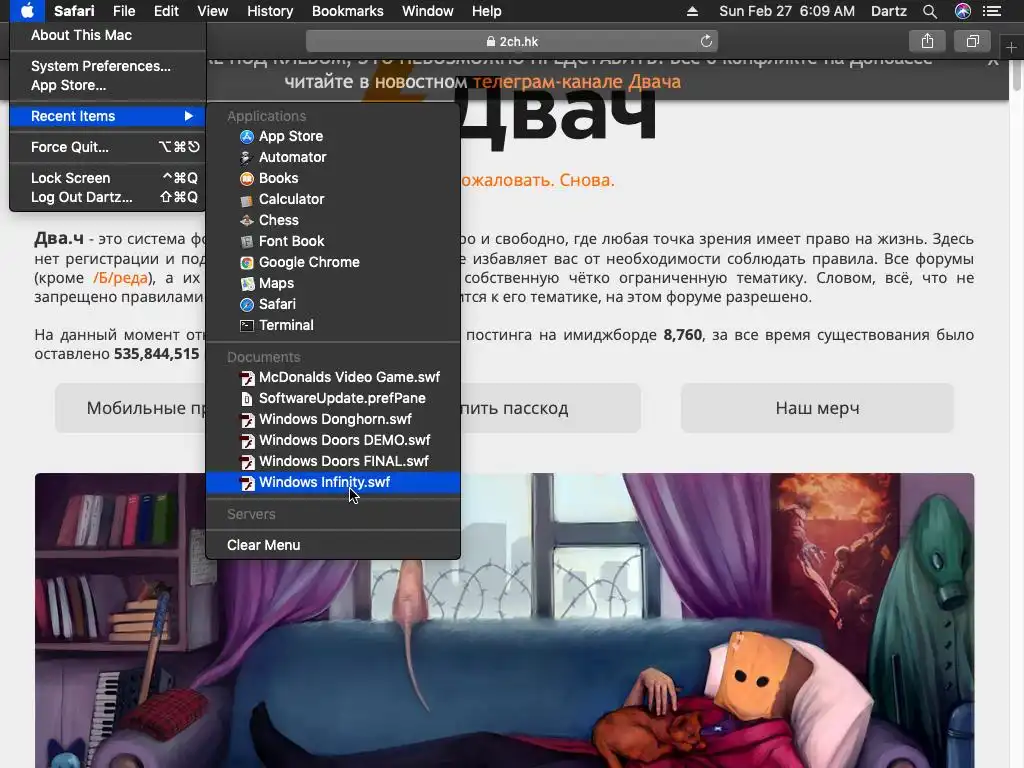Open the Bookmarks menu
Screen dimensions: 1024x768
point(347,11)
